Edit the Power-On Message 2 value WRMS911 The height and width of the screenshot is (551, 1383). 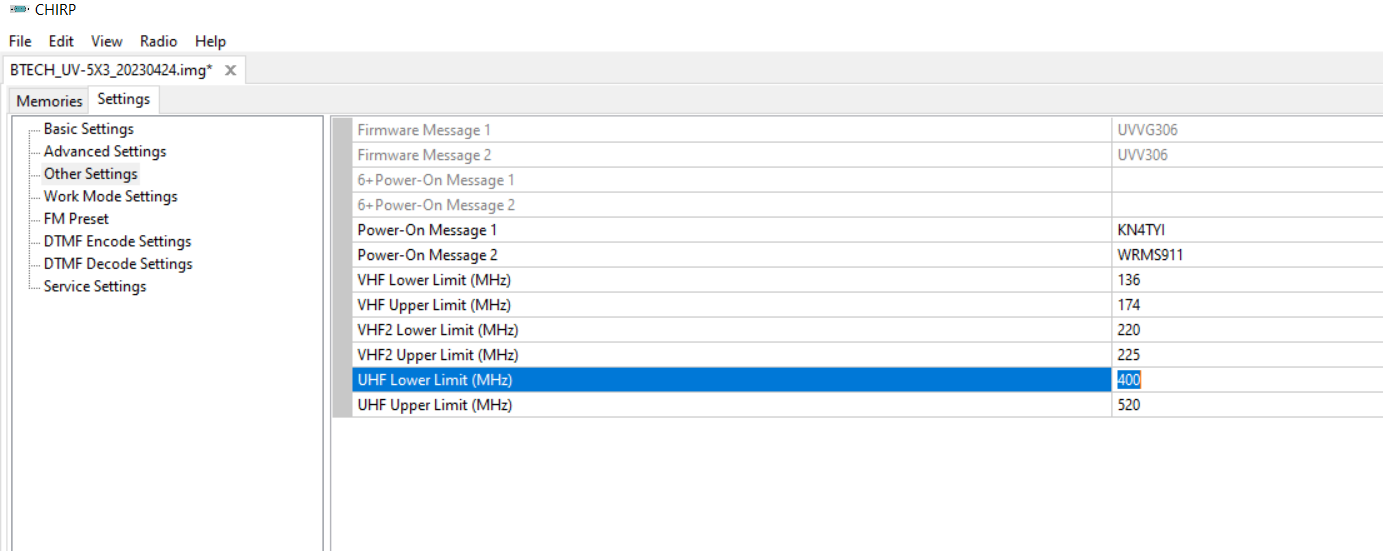coord(1247,255)
